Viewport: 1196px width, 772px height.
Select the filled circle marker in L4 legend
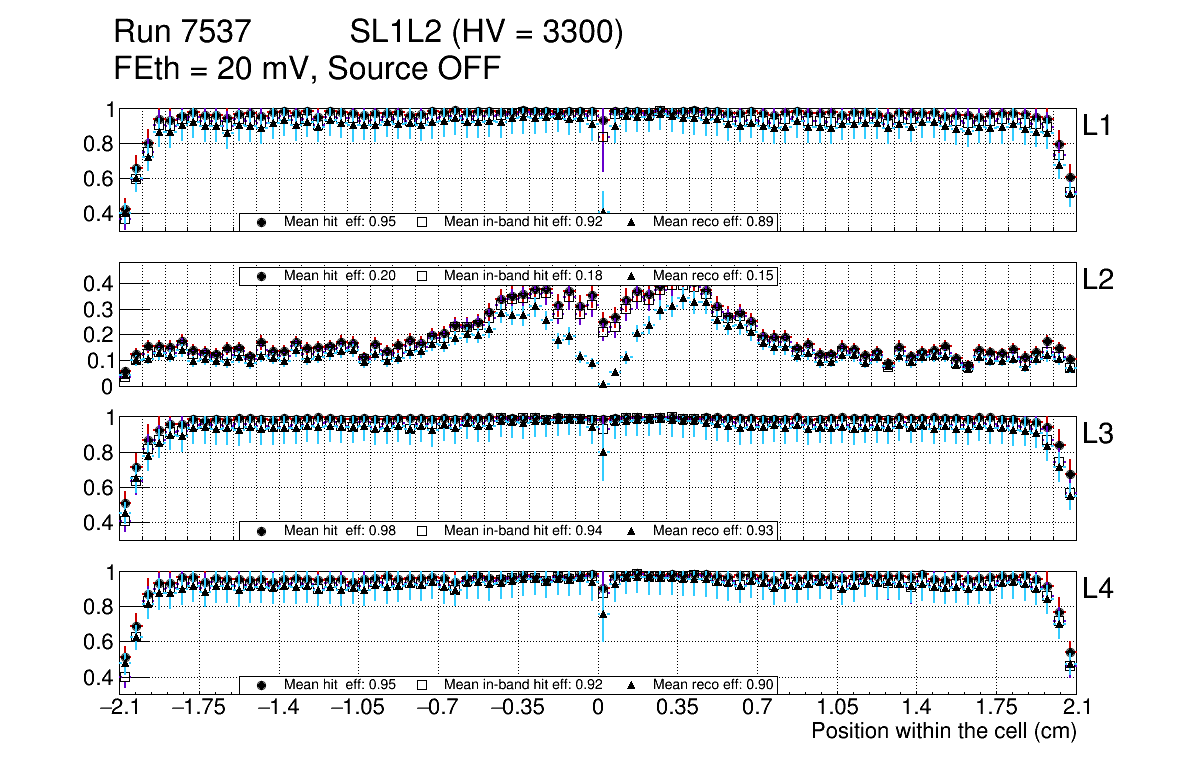click(x=261, y=685)
